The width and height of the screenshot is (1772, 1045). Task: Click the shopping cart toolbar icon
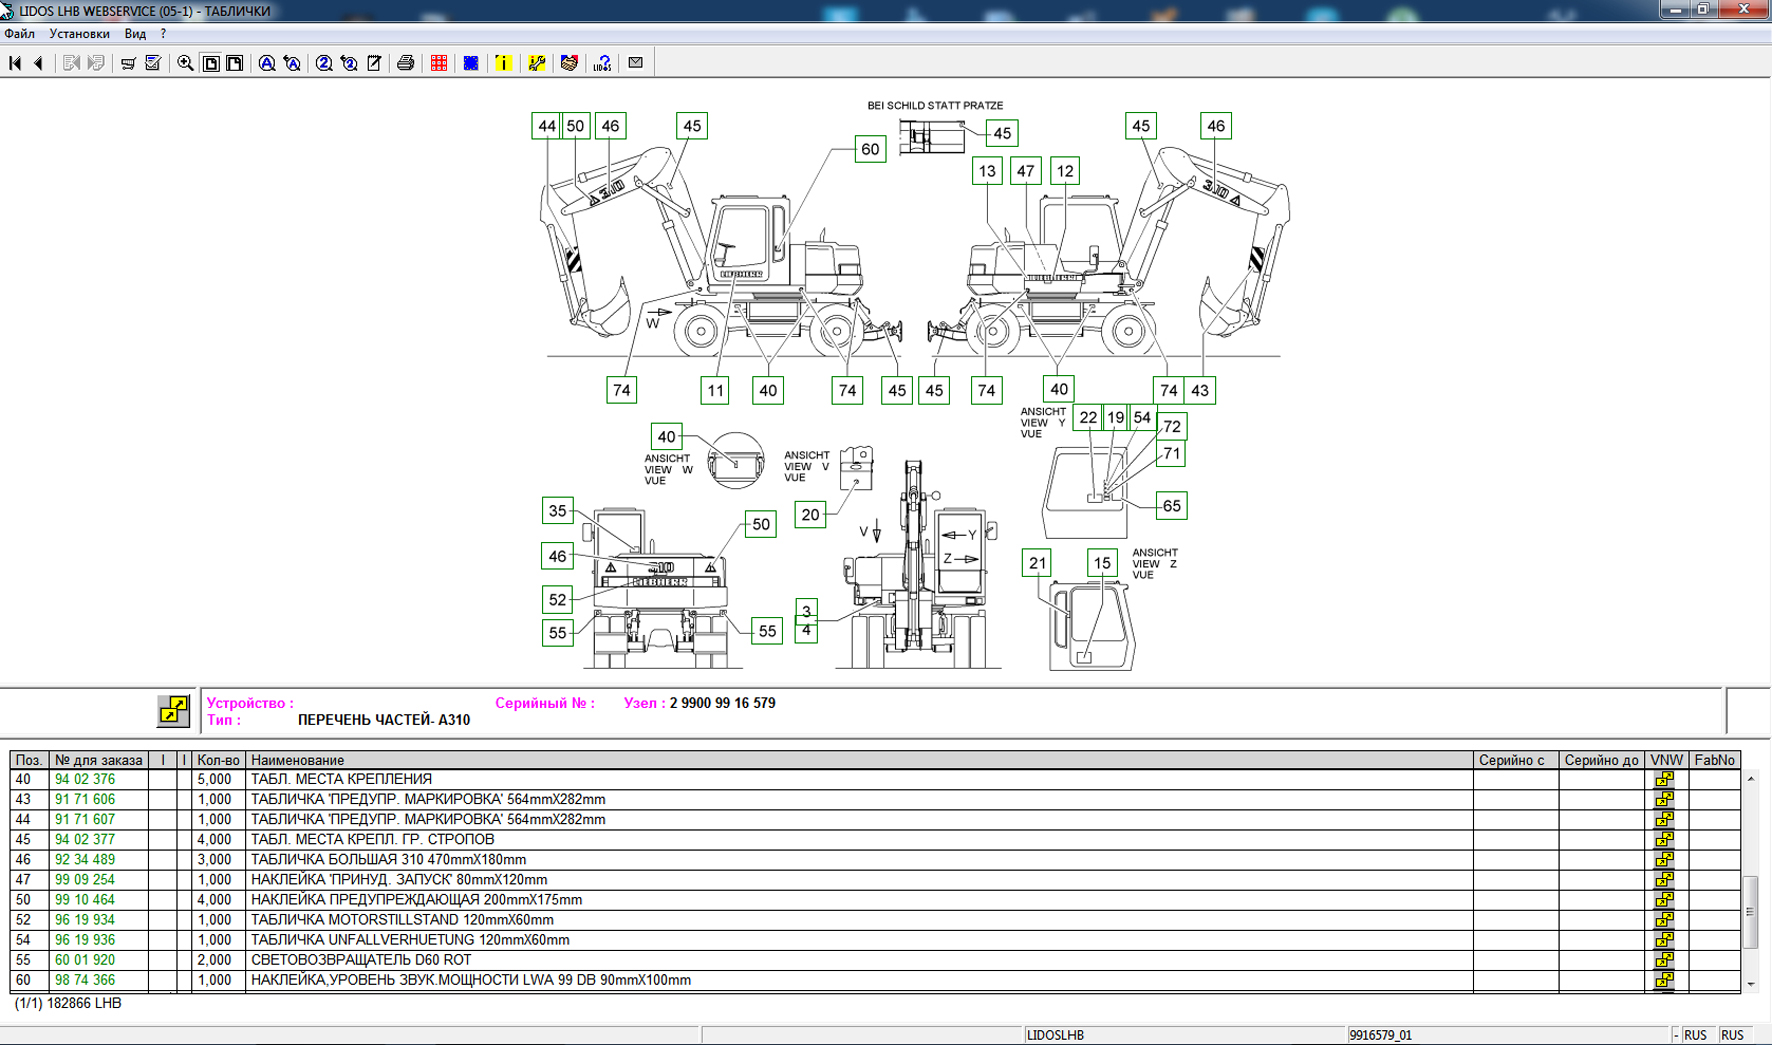[128, 63]
